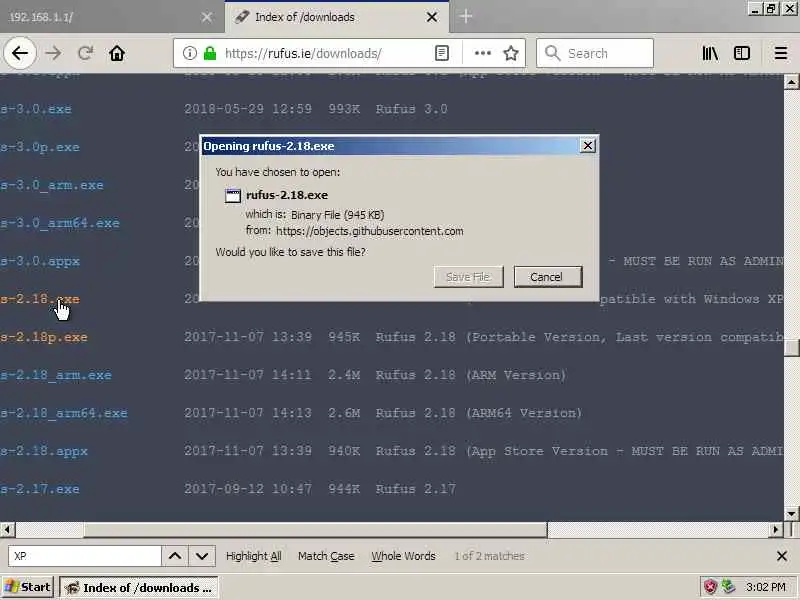800x600 pixels.
Task: Click the browser Back arrow button
Action: (19, 53)
